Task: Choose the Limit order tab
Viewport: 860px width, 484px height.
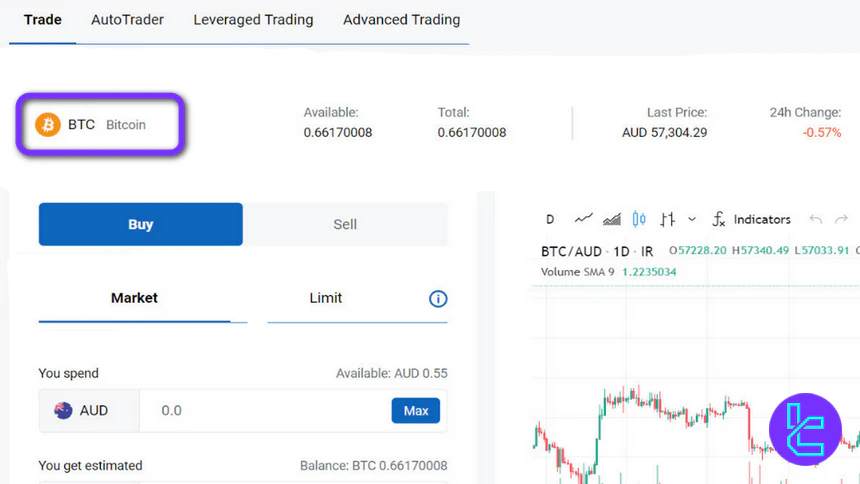Action: coord(325,298)
